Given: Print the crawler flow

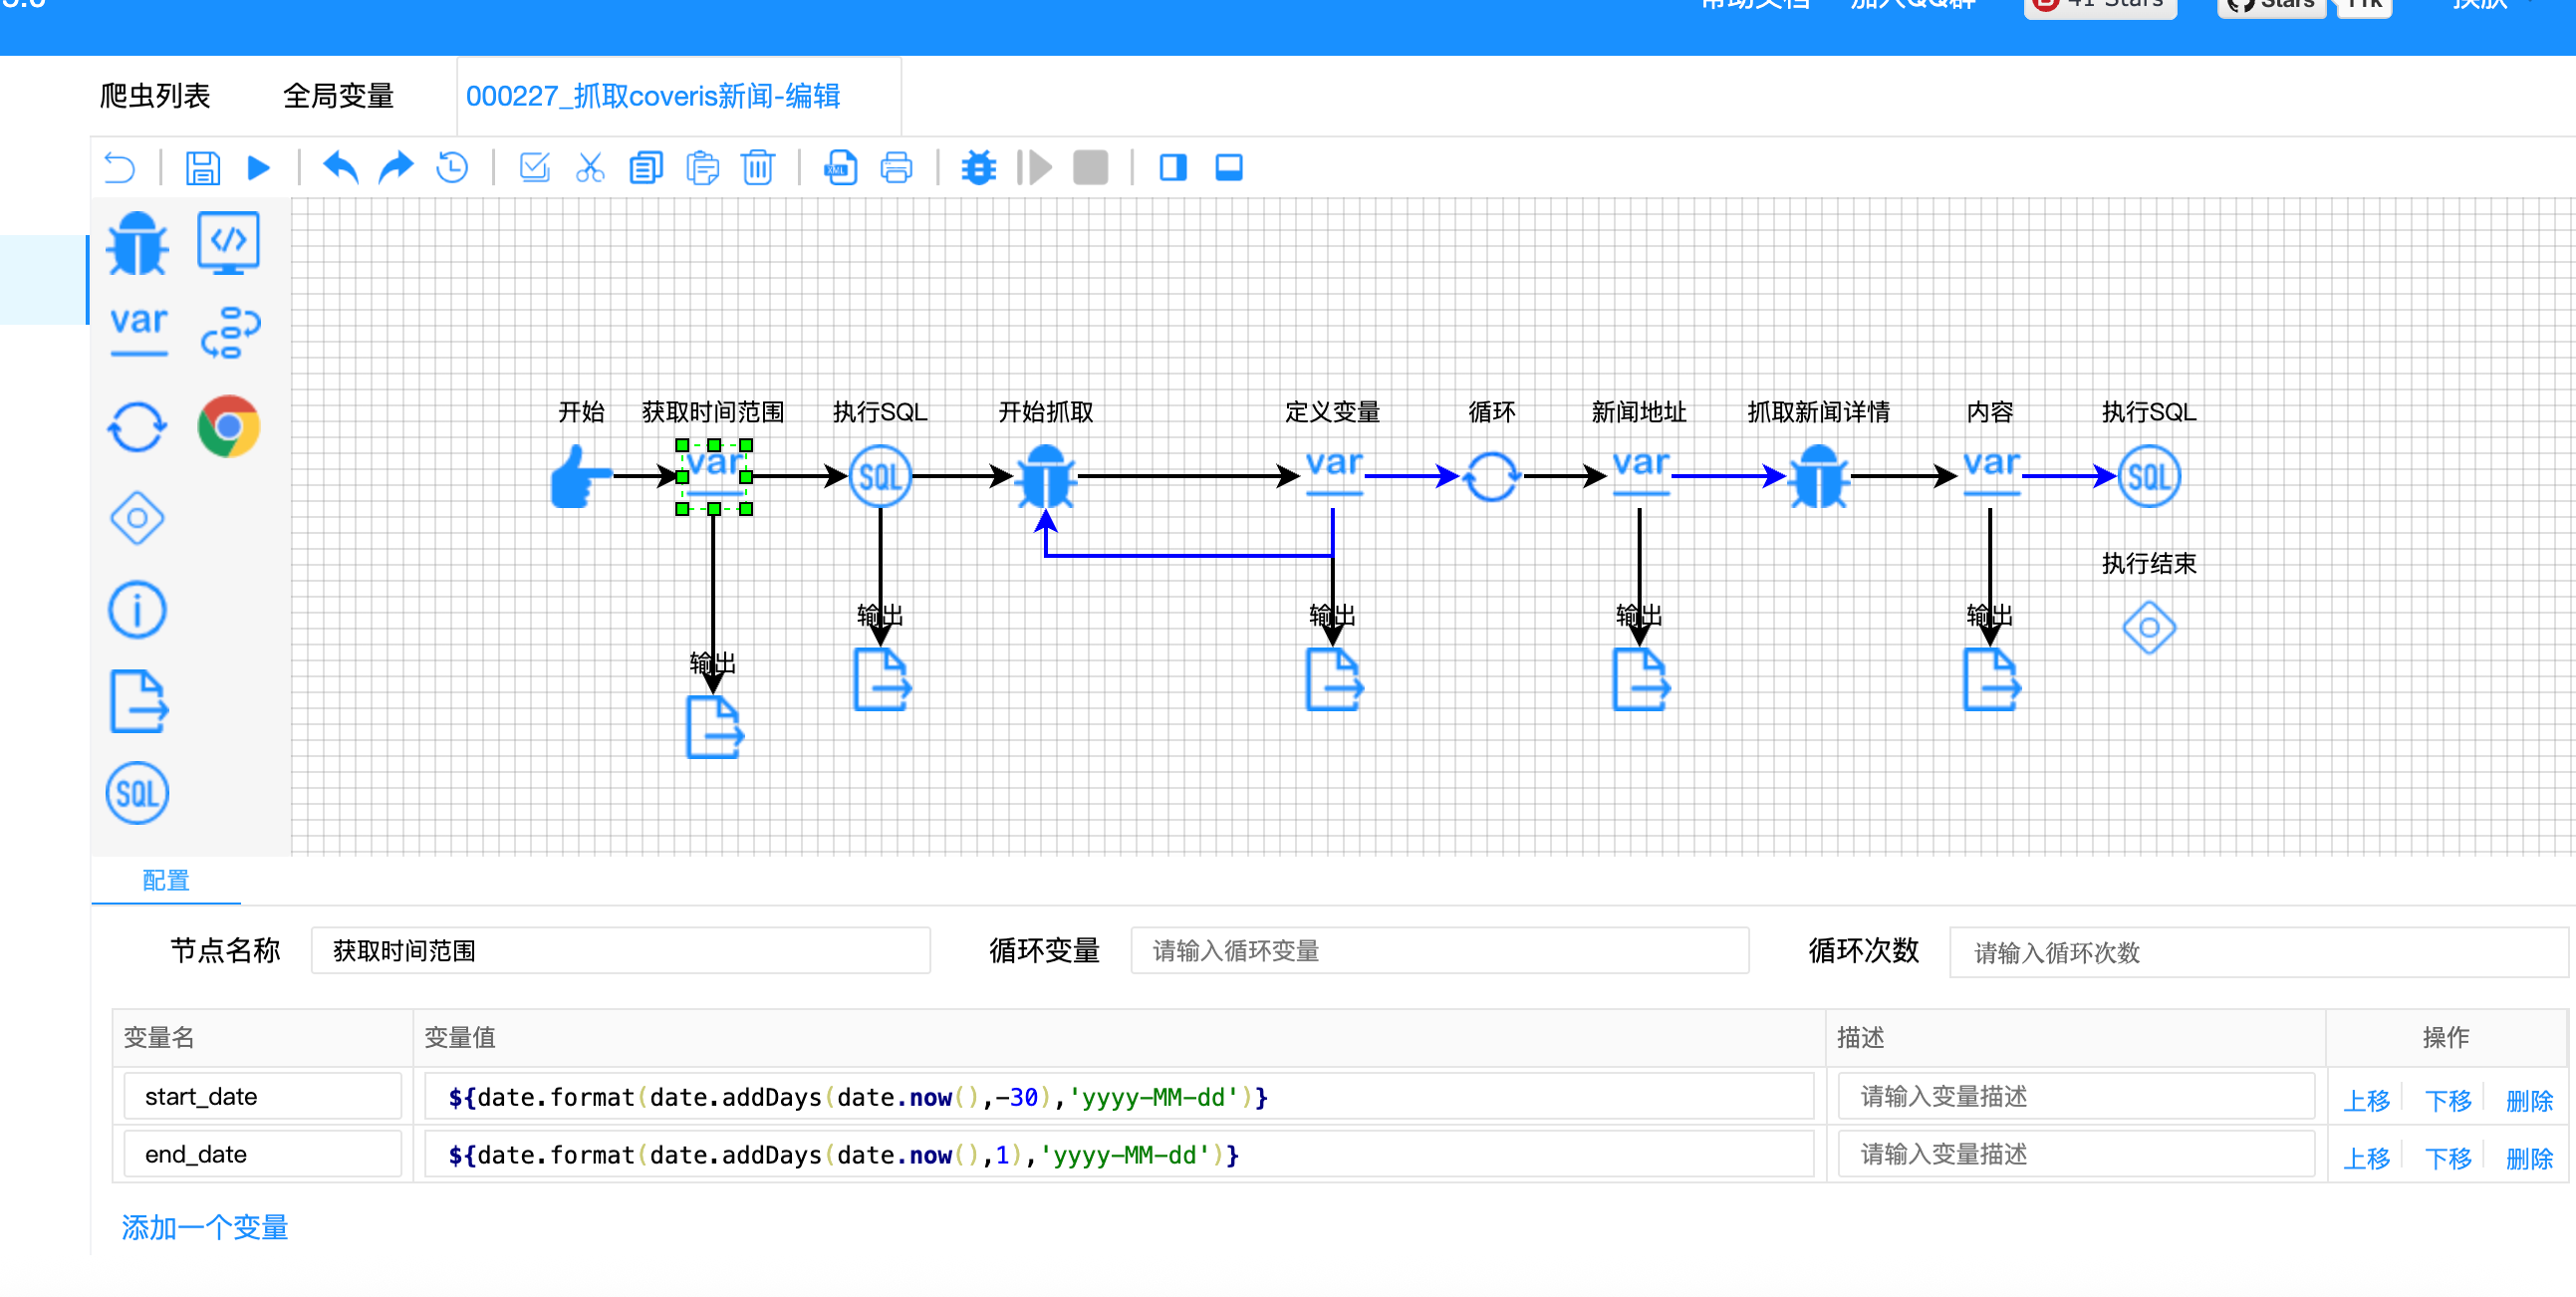Looking at the screenshot, I should 897,167.
